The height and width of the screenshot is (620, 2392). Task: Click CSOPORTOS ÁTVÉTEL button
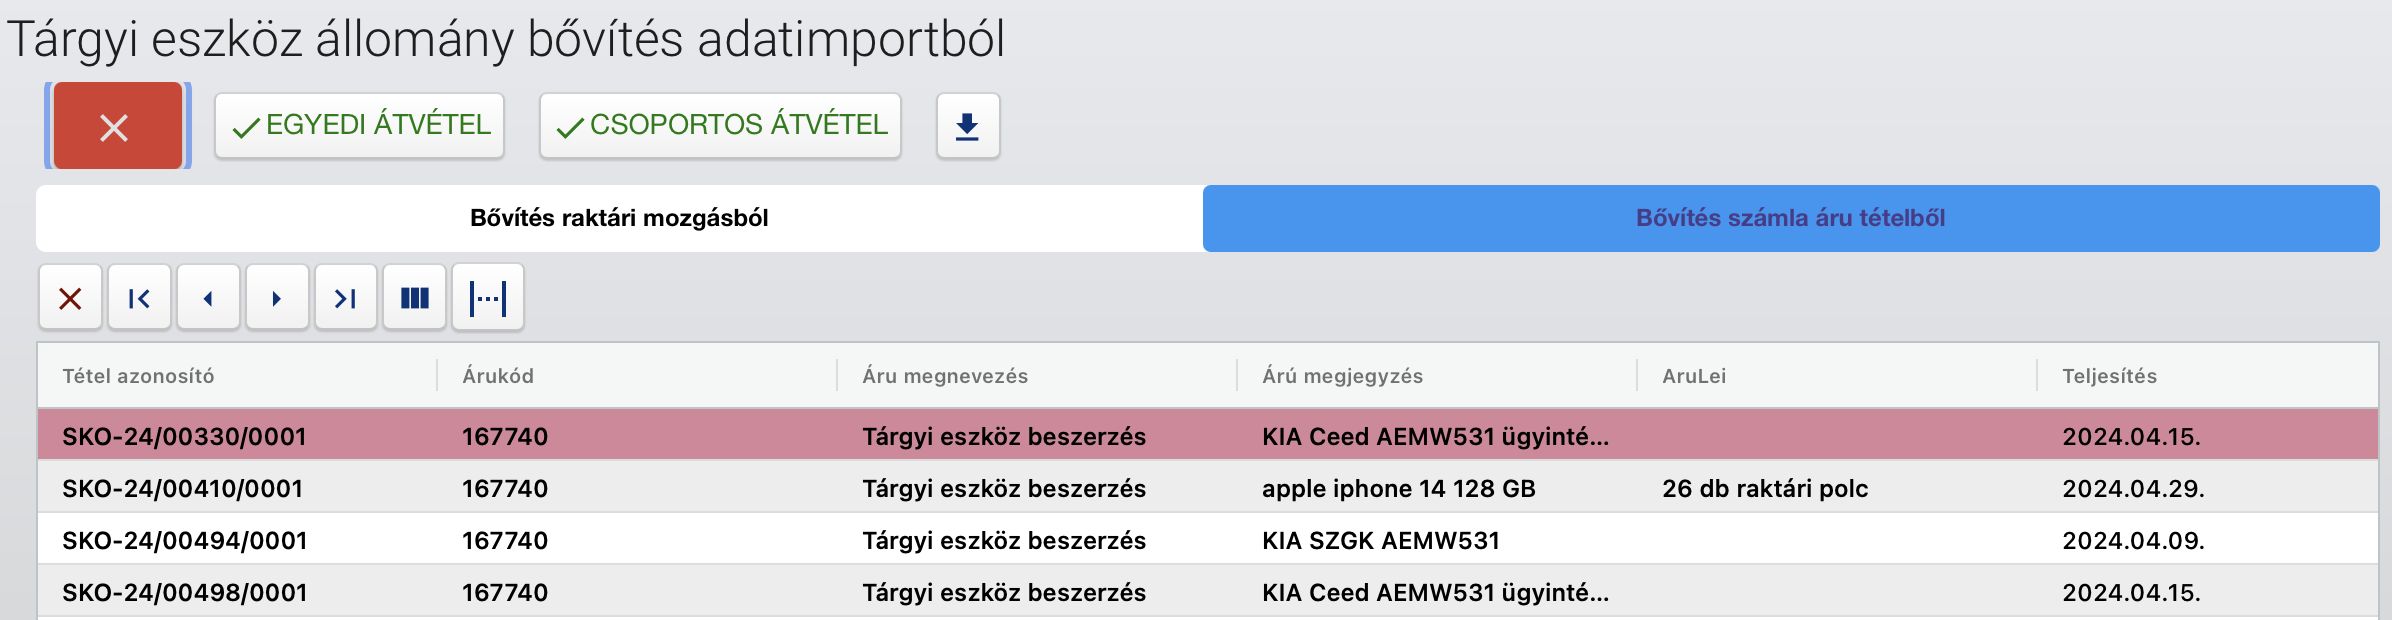pyautogui.click(x=720, y=126)
